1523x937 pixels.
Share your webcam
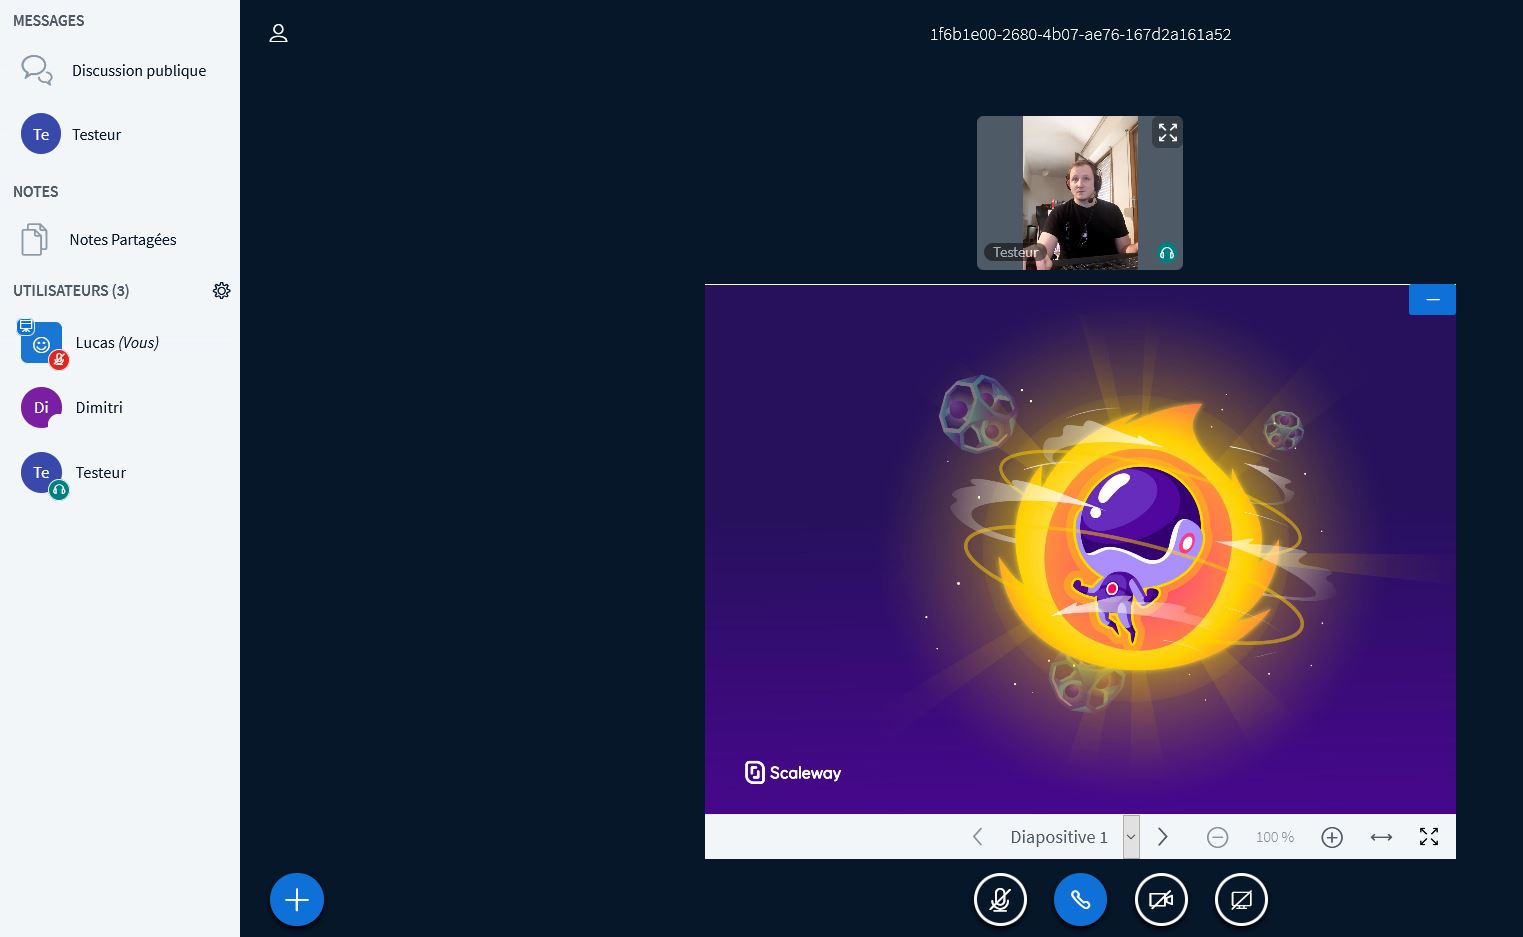[1161, 900]
